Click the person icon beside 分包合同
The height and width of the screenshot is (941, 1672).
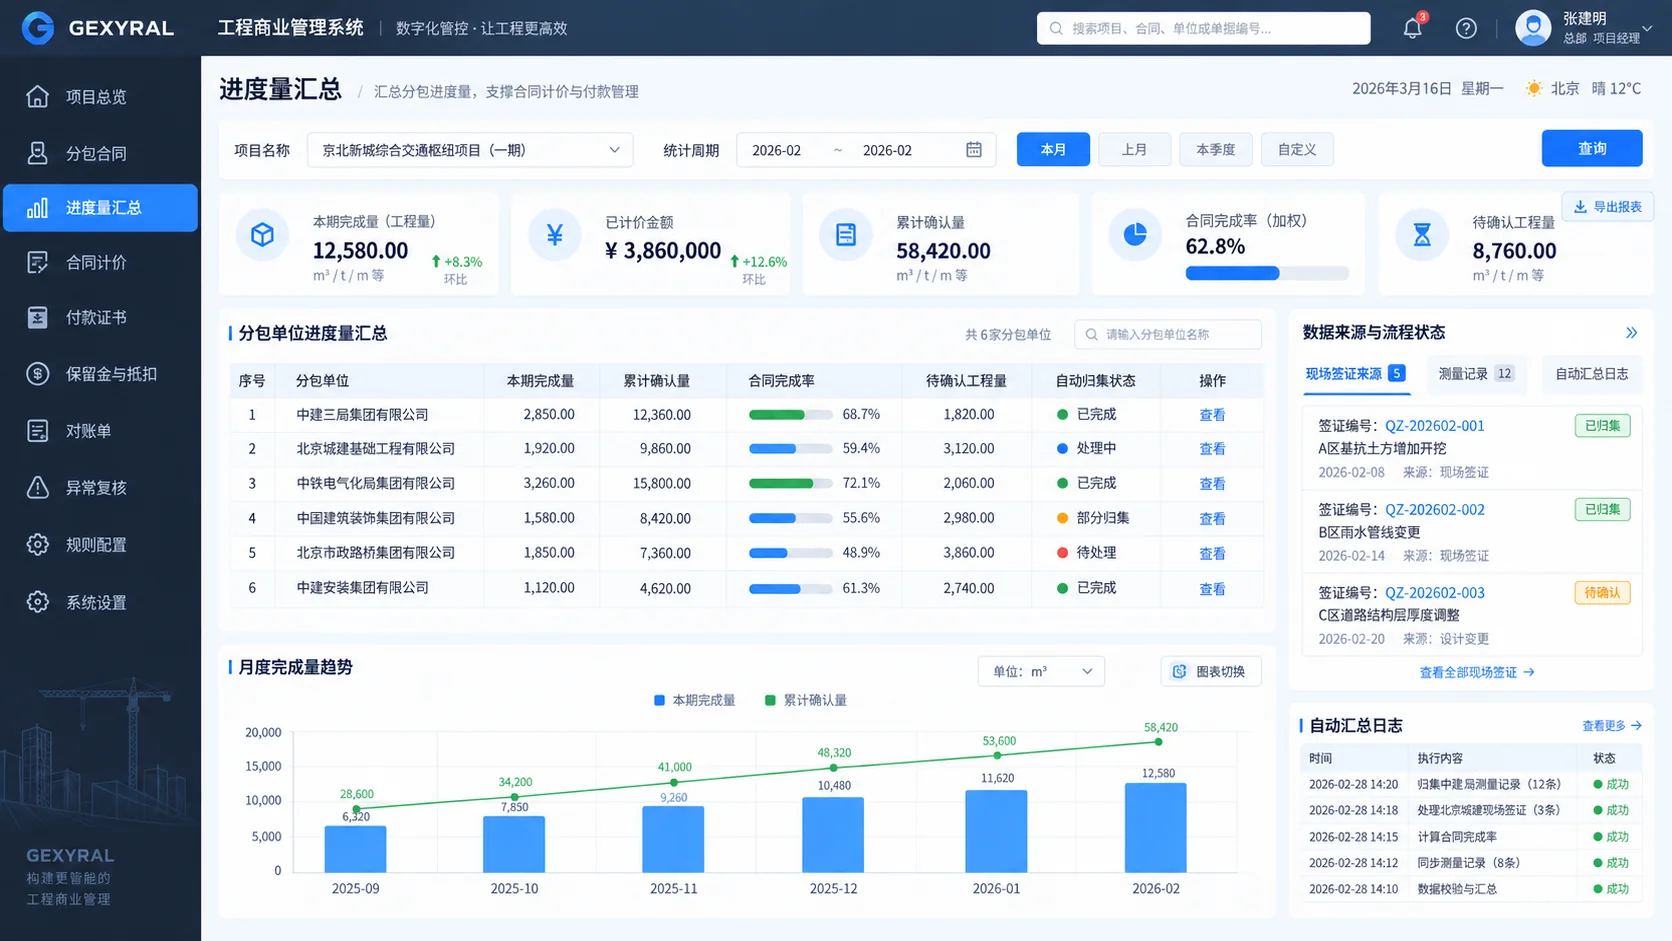tap(37, 153)
